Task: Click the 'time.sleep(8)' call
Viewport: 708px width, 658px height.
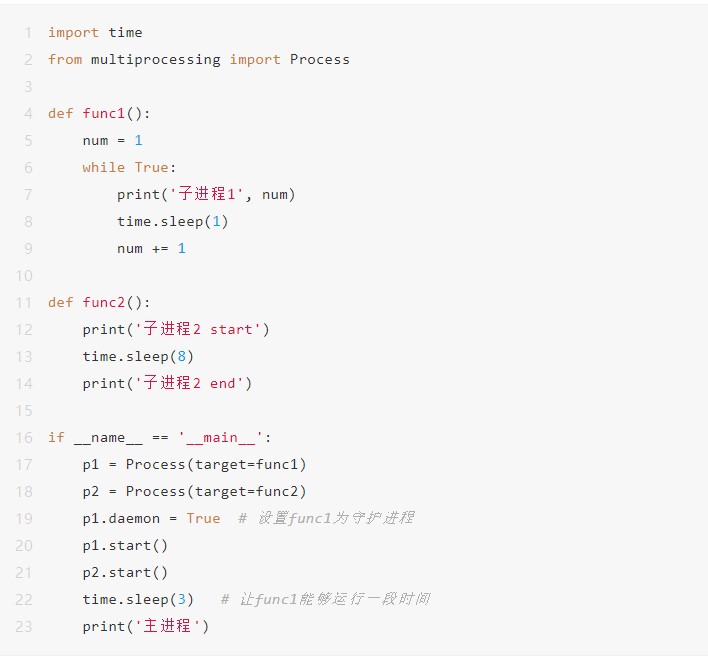Action: tap(138, 356)
